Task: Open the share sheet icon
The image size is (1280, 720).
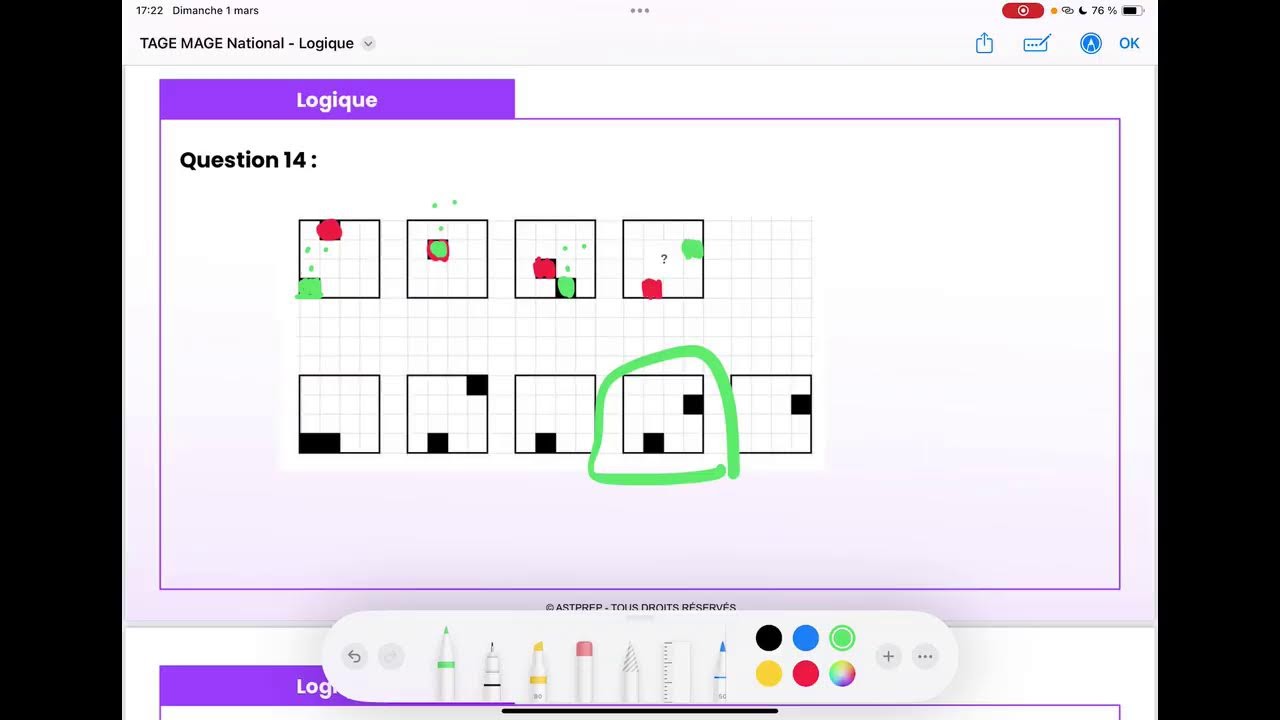Action: pos(985,43)
